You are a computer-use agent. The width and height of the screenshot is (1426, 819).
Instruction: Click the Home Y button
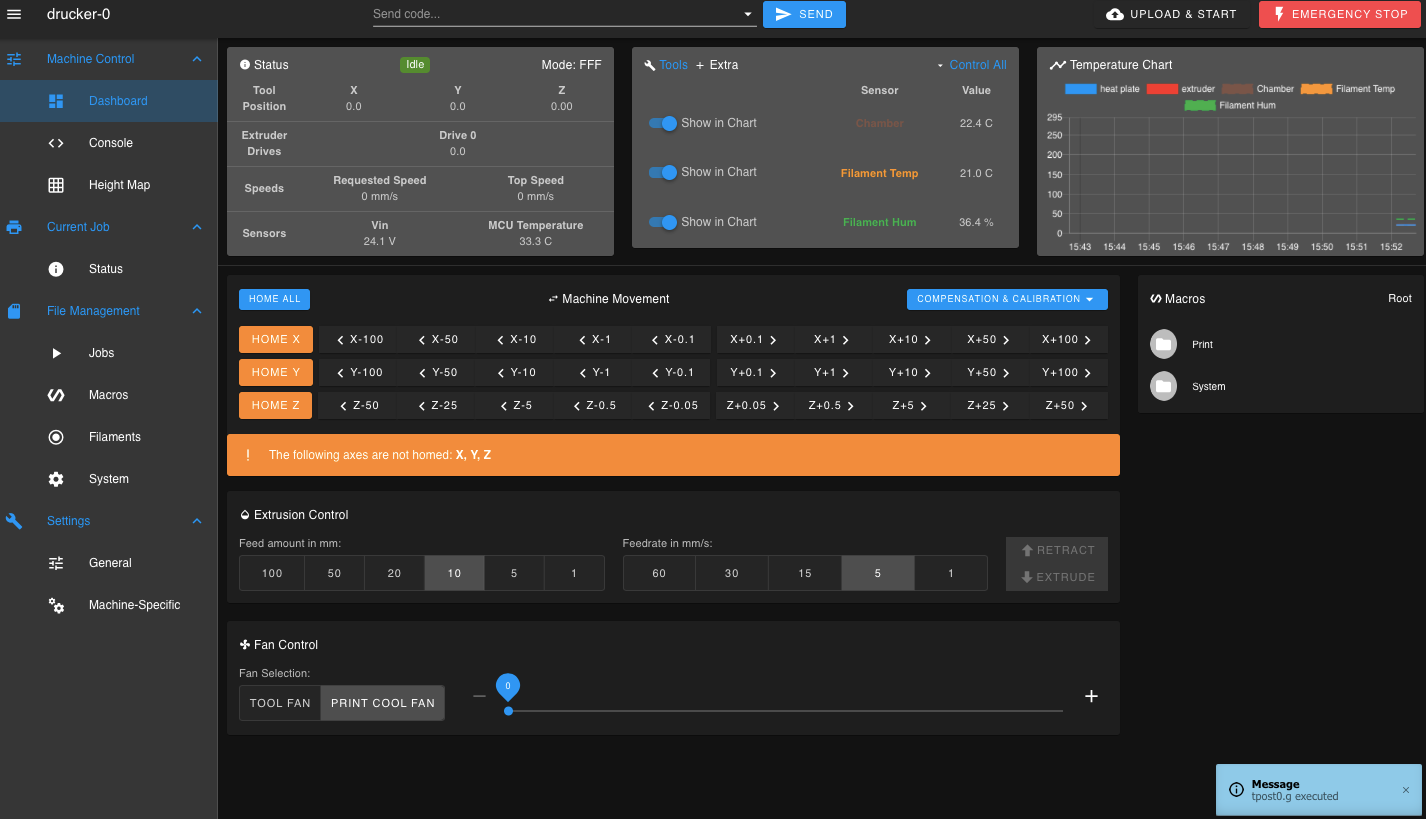point(276,372)
